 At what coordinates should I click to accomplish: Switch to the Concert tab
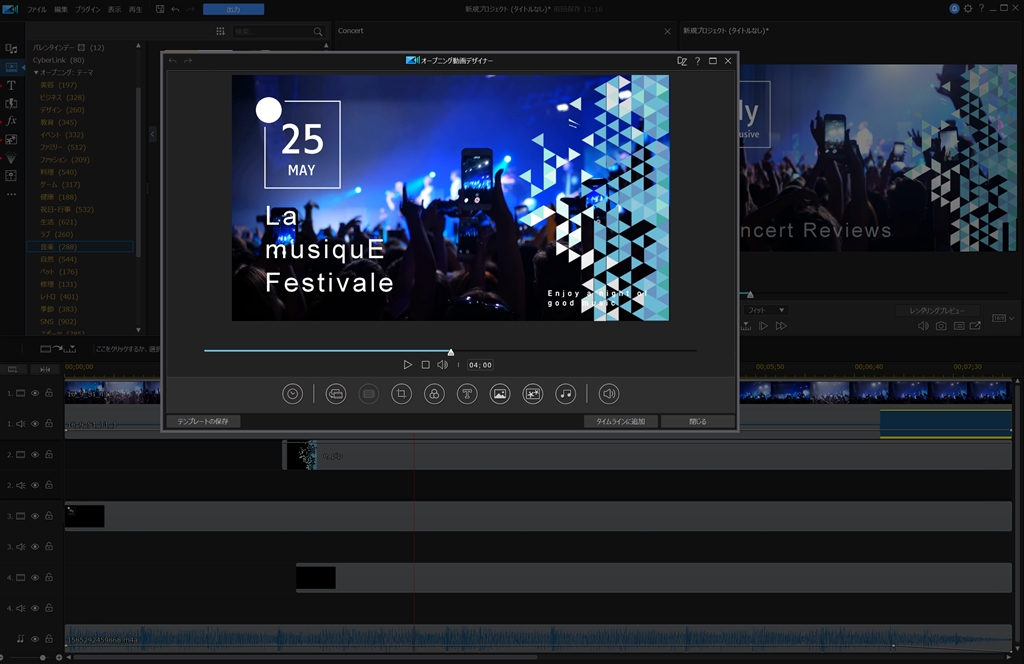click(350, 31)
